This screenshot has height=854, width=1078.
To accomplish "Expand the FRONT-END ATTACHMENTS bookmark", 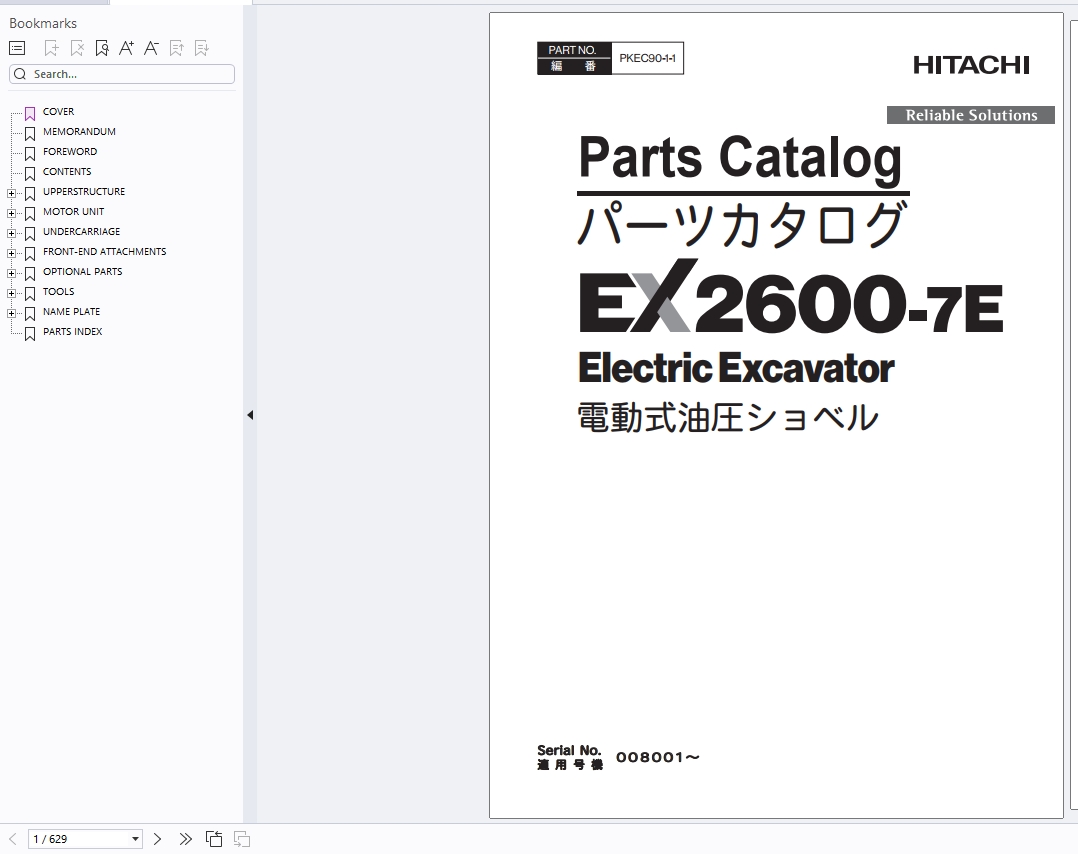I will point(11,253).
